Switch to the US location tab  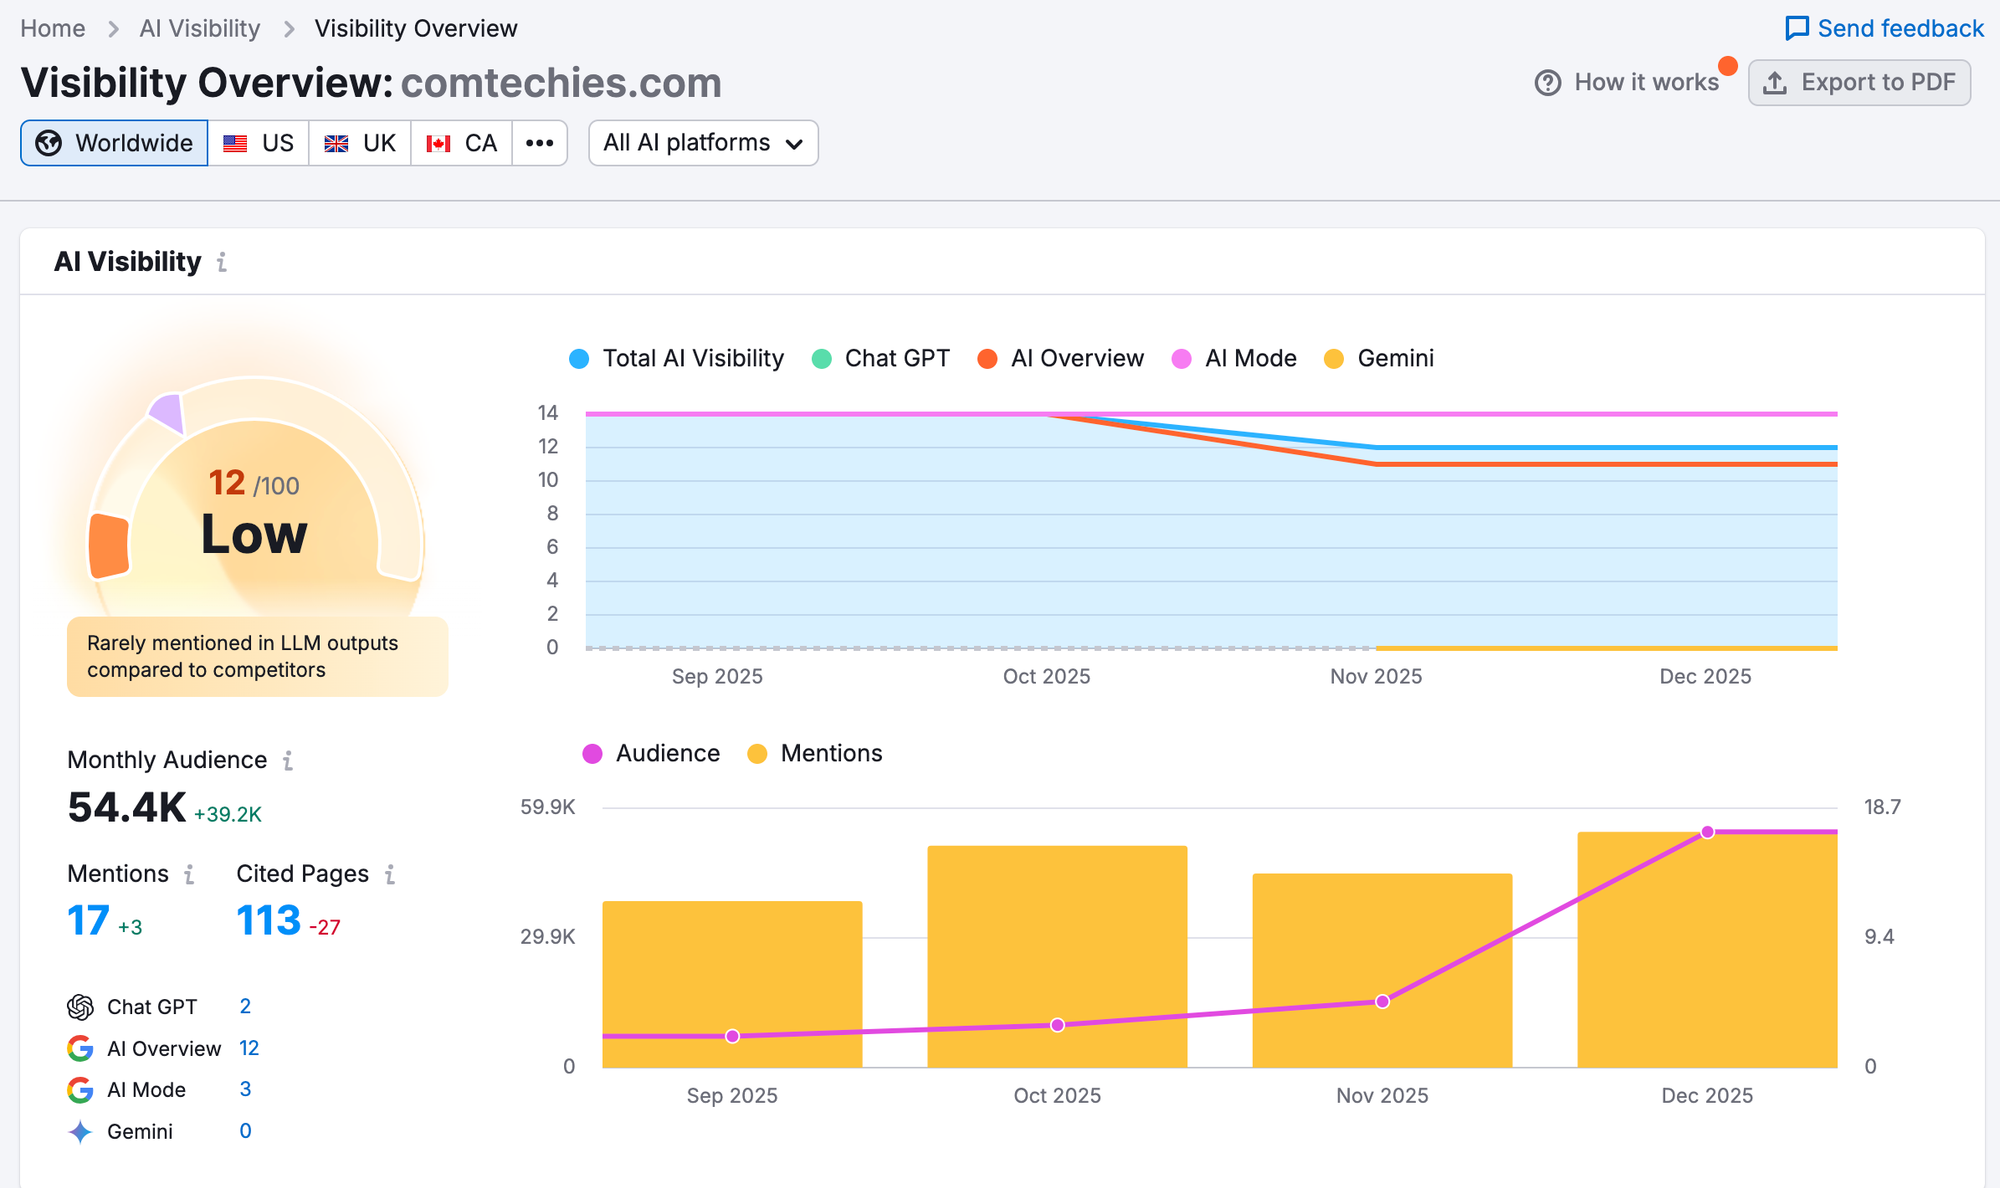(x=258, y=143)
